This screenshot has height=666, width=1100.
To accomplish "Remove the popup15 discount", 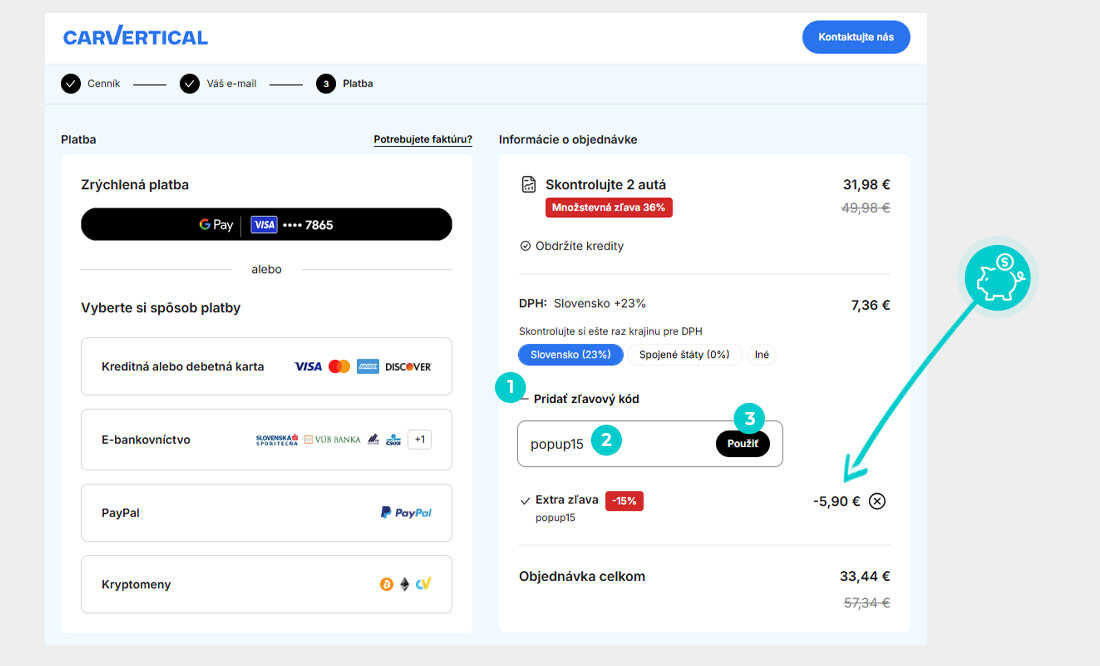I will tap(877, 501).
